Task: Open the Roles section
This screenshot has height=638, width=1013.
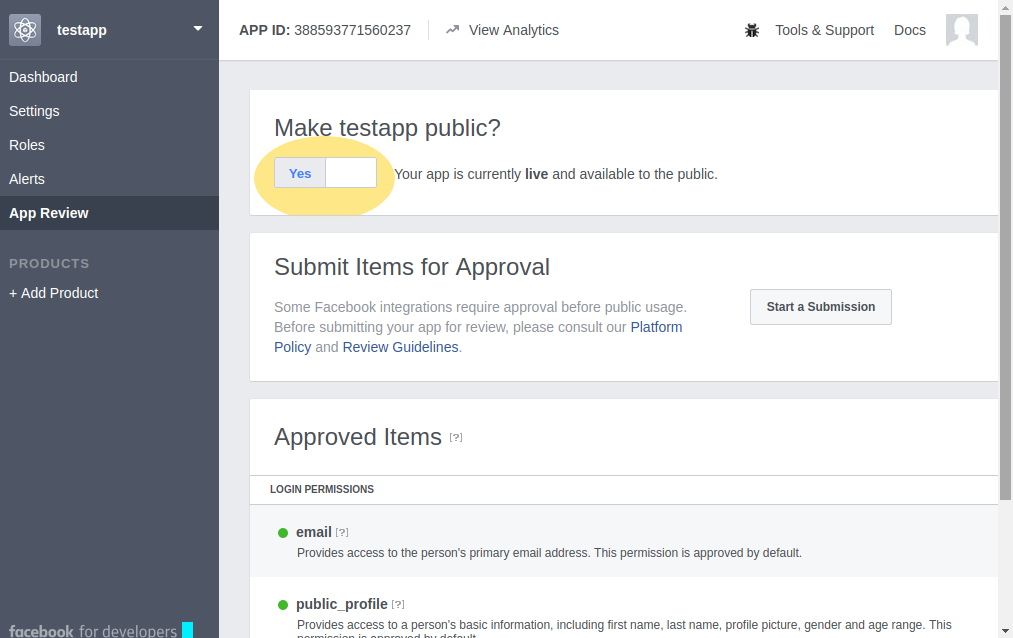Action: 27,145
